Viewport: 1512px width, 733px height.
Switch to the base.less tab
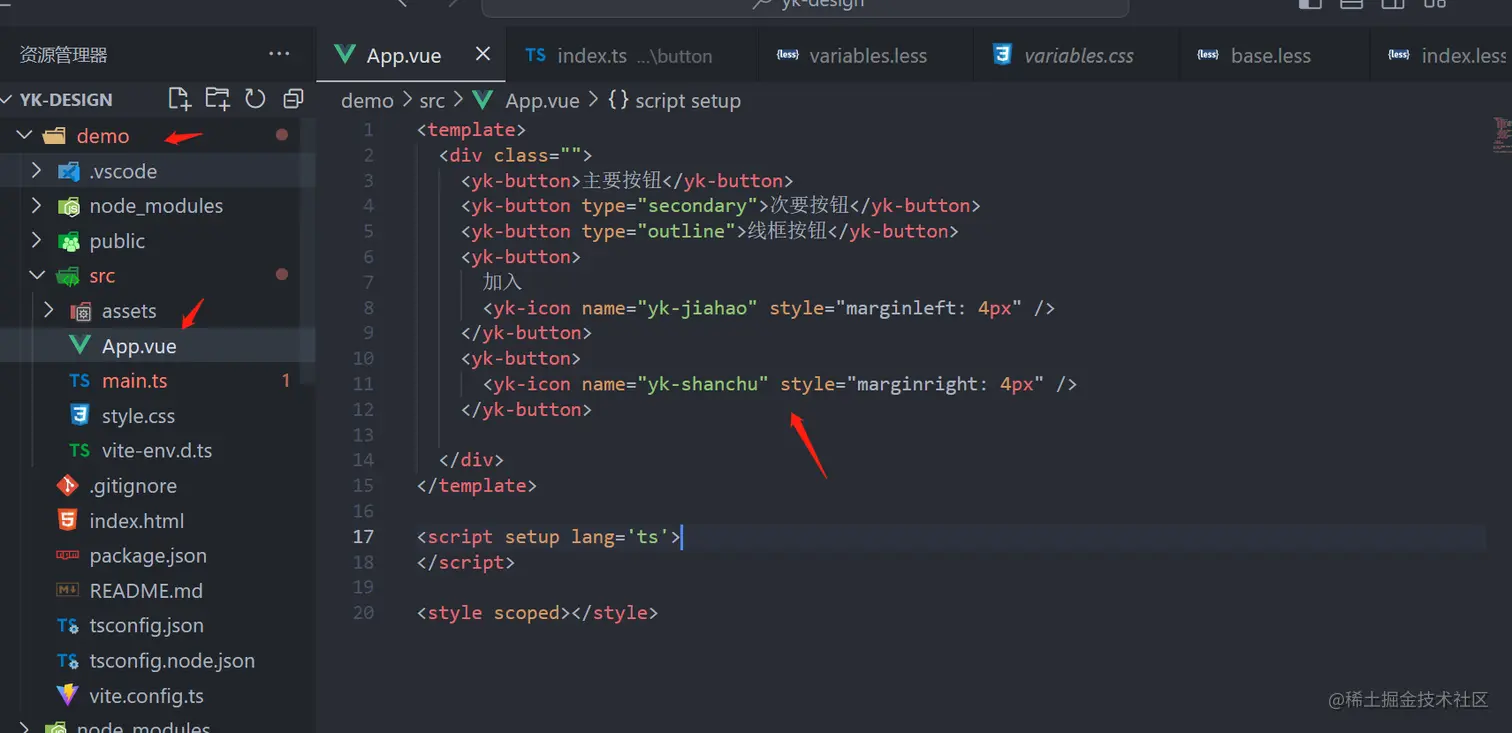point(1273,55)
